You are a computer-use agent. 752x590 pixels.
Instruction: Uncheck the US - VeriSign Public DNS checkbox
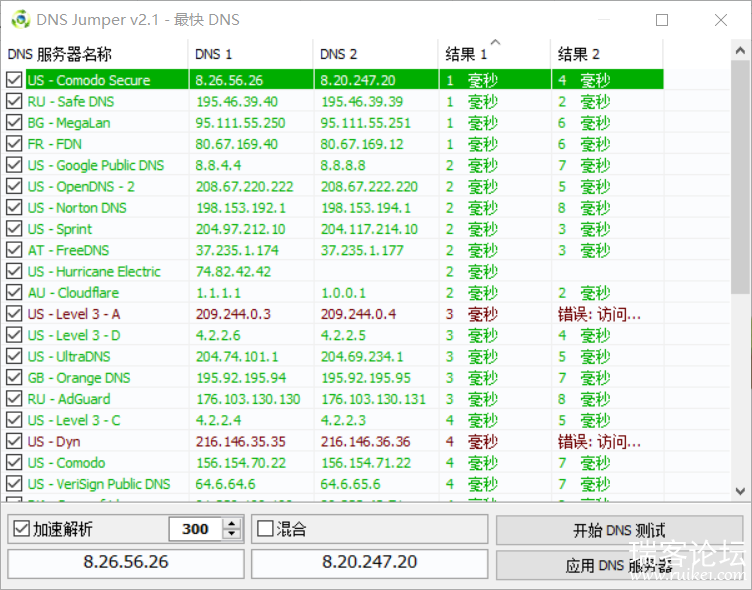point(14,484)
